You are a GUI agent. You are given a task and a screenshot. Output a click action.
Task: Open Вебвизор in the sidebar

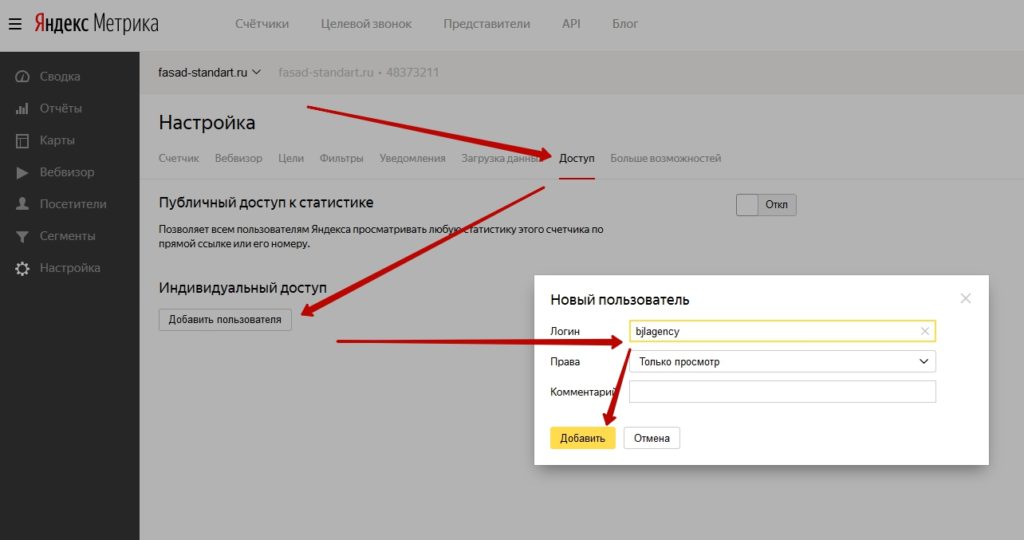(x=67, y=172)
